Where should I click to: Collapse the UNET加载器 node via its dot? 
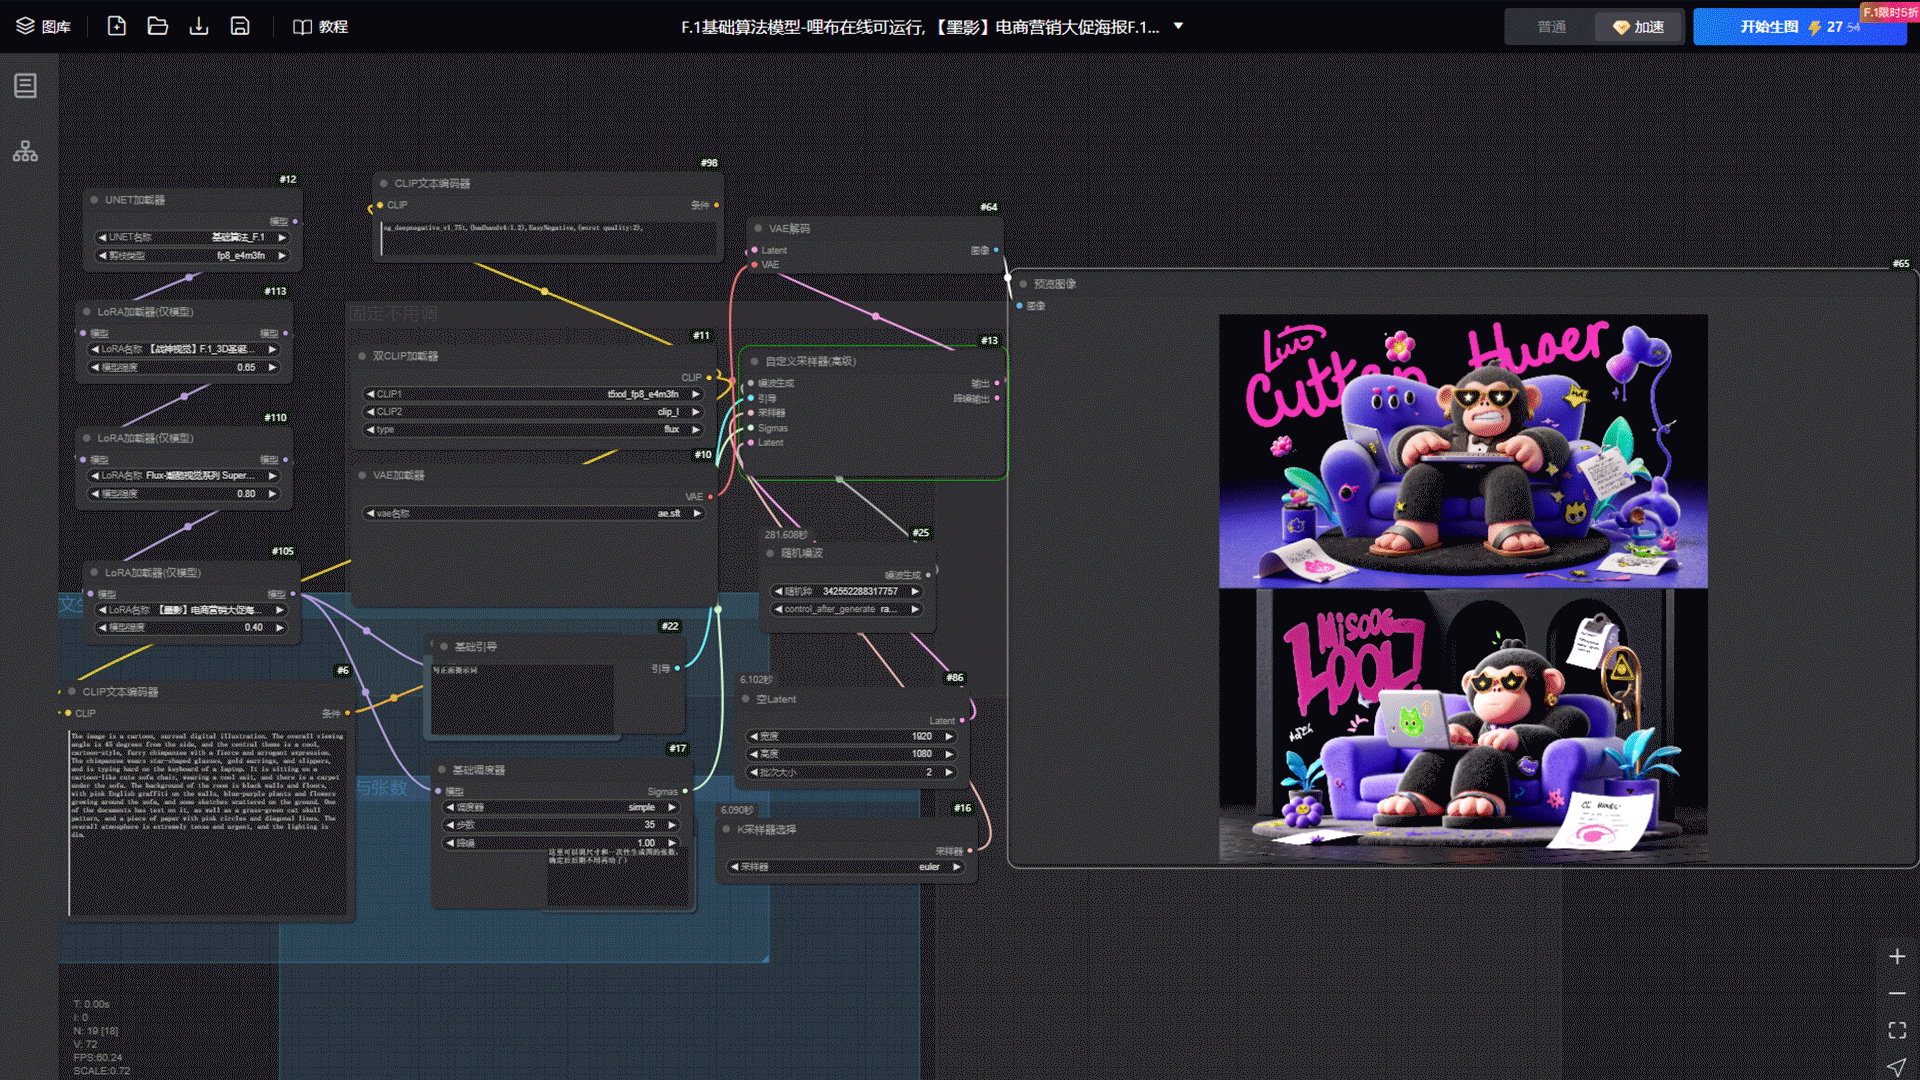click(x=94, y=200)
